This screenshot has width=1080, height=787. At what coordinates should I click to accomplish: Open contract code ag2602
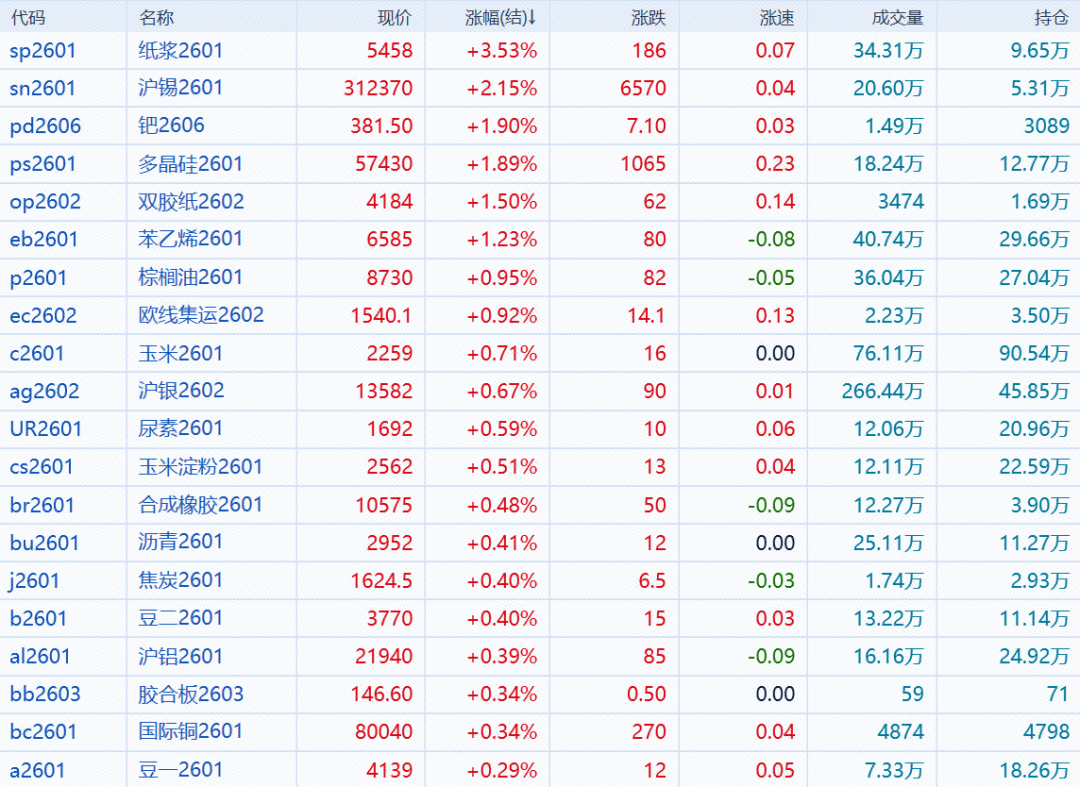pos(44,391)
